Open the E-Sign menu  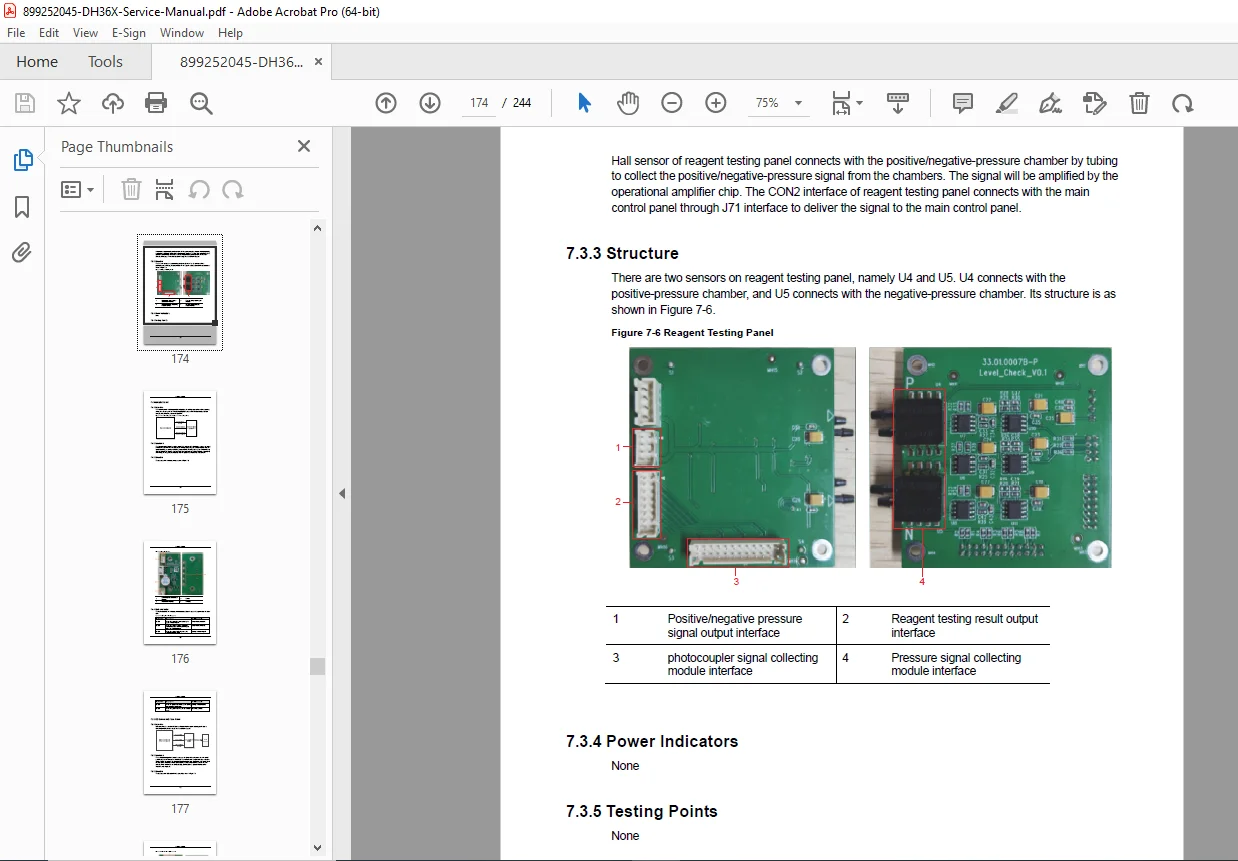pos(129,33)
